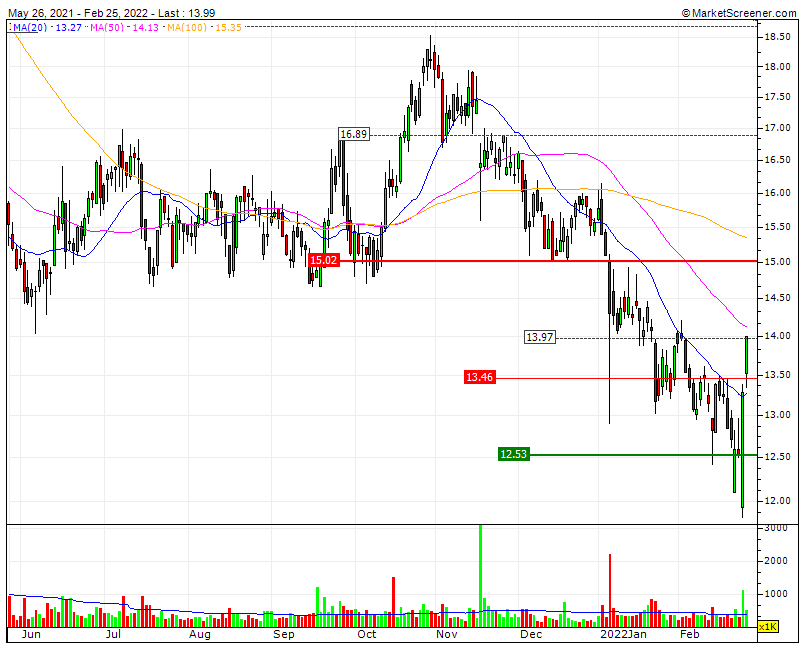The height and width of the screenshot is (650, 805).
Task: Toggle the MA(50) legend entry
Action: coord(105,31)
